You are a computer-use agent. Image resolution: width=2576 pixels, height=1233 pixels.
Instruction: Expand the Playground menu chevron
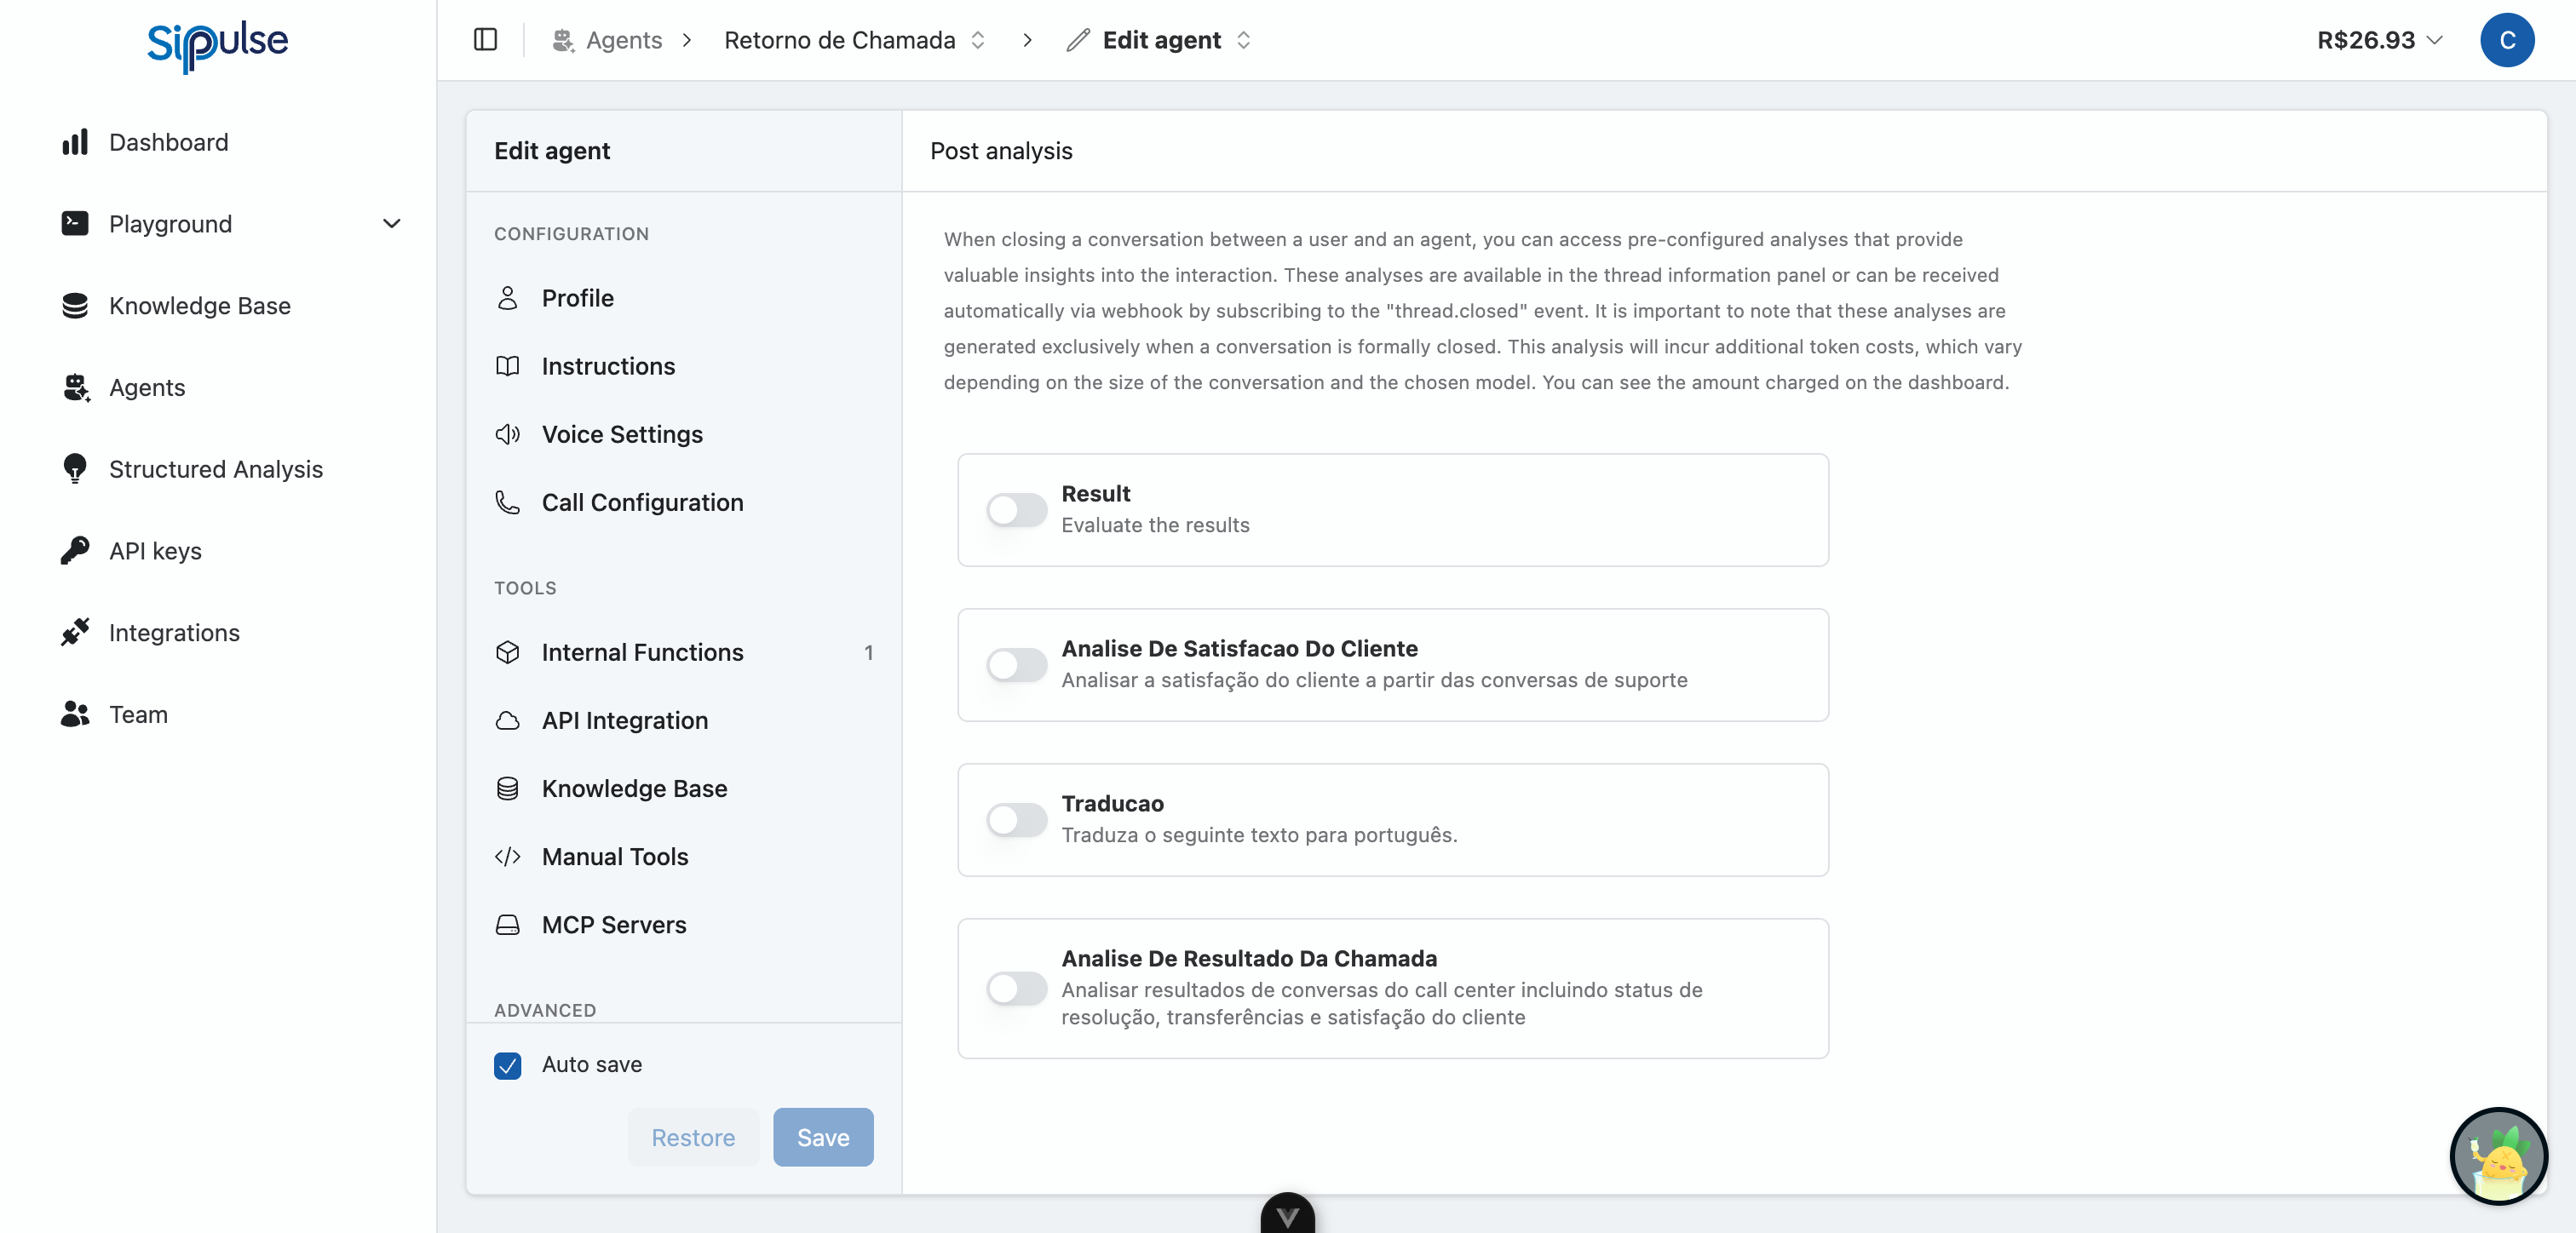(x=392, y=224)
